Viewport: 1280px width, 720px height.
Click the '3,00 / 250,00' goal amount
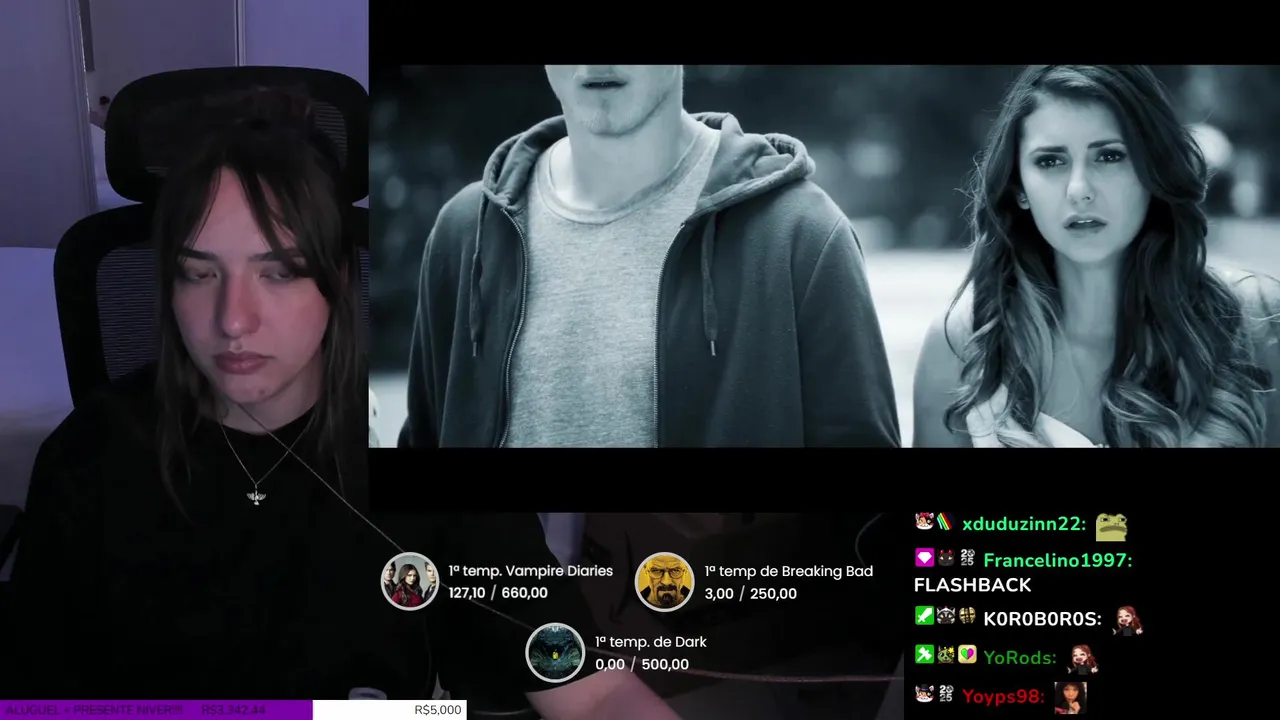pos(750,594)
